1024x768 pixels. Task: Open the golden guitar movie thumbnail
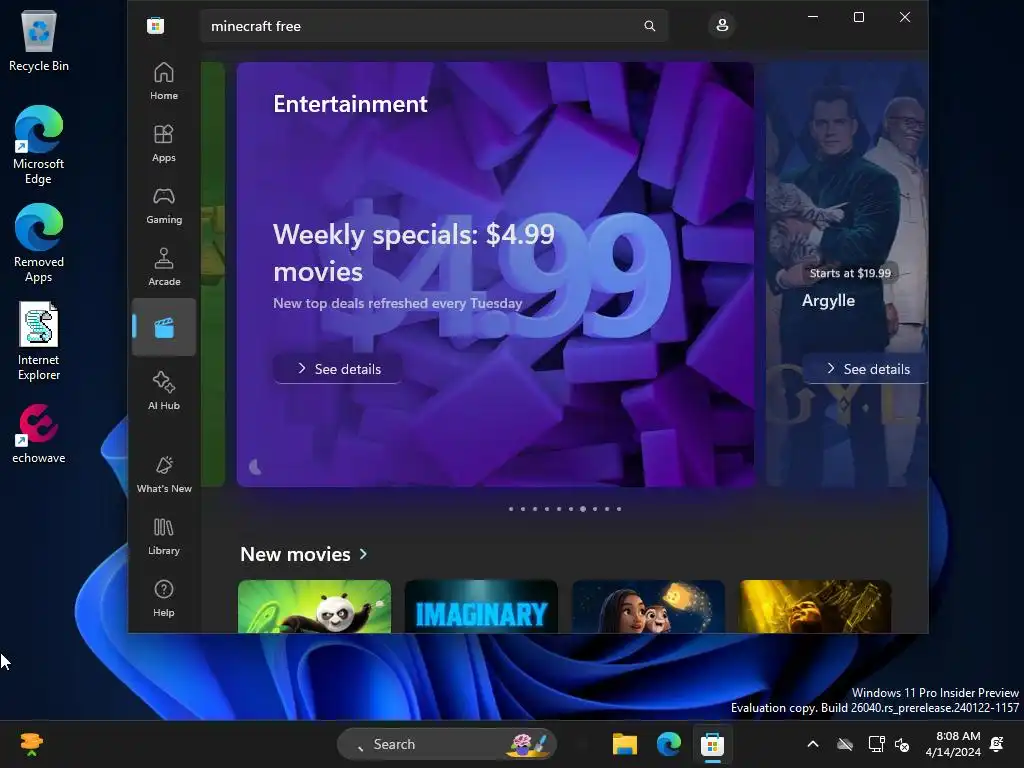[815, 606]
